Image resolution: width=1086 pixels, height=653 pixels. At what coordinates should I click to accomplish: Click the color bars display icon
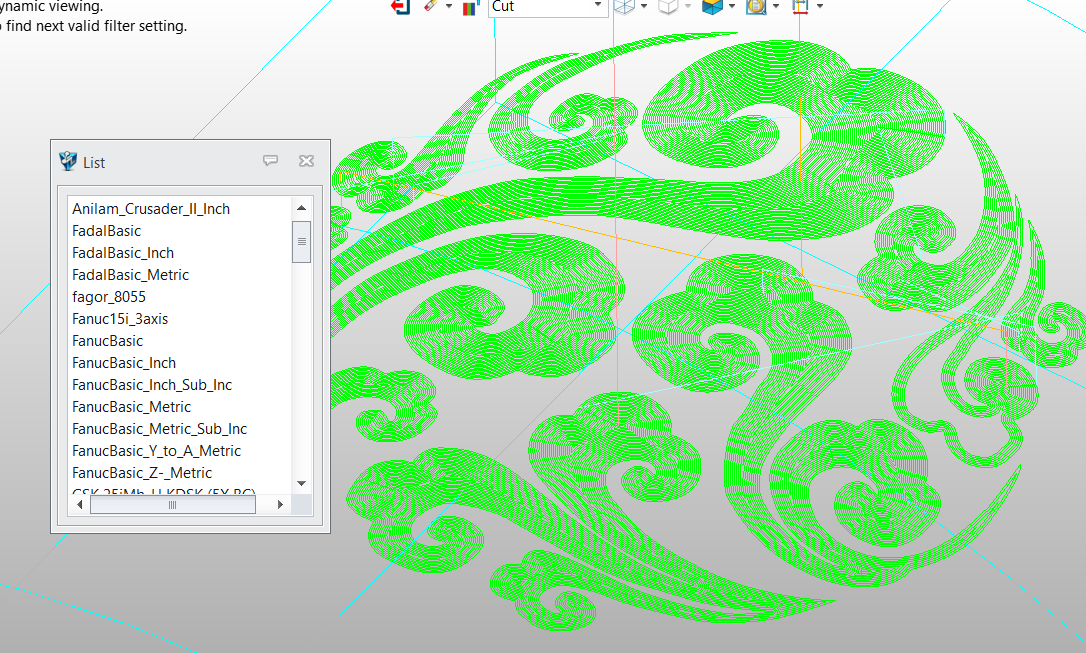point(471,7)
